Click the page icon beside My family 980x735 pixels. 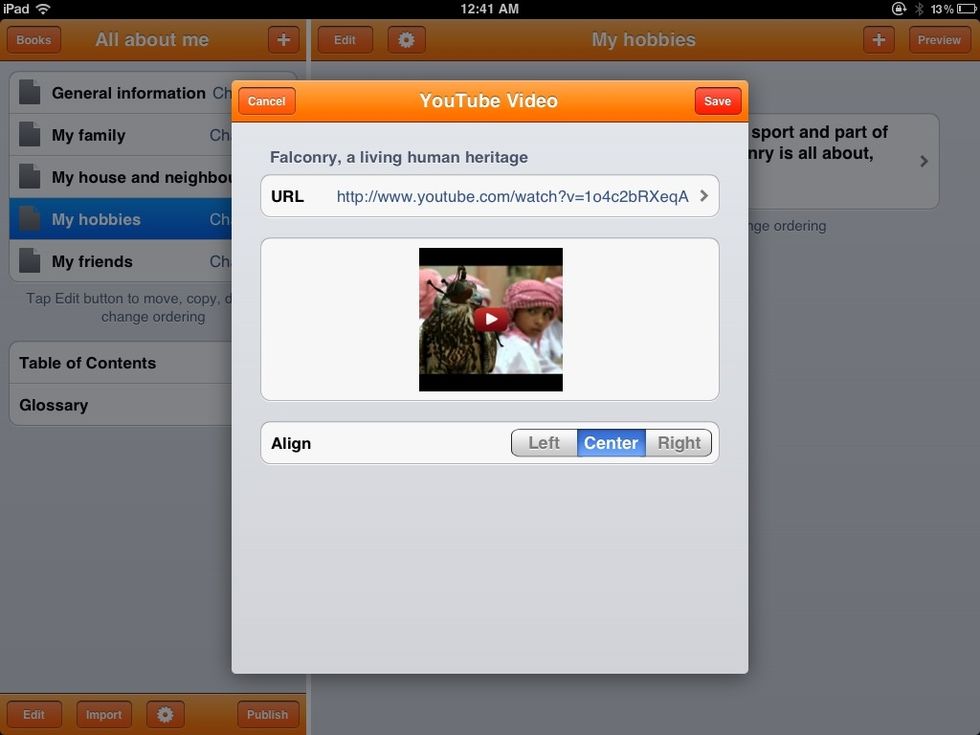coord(30,134)
